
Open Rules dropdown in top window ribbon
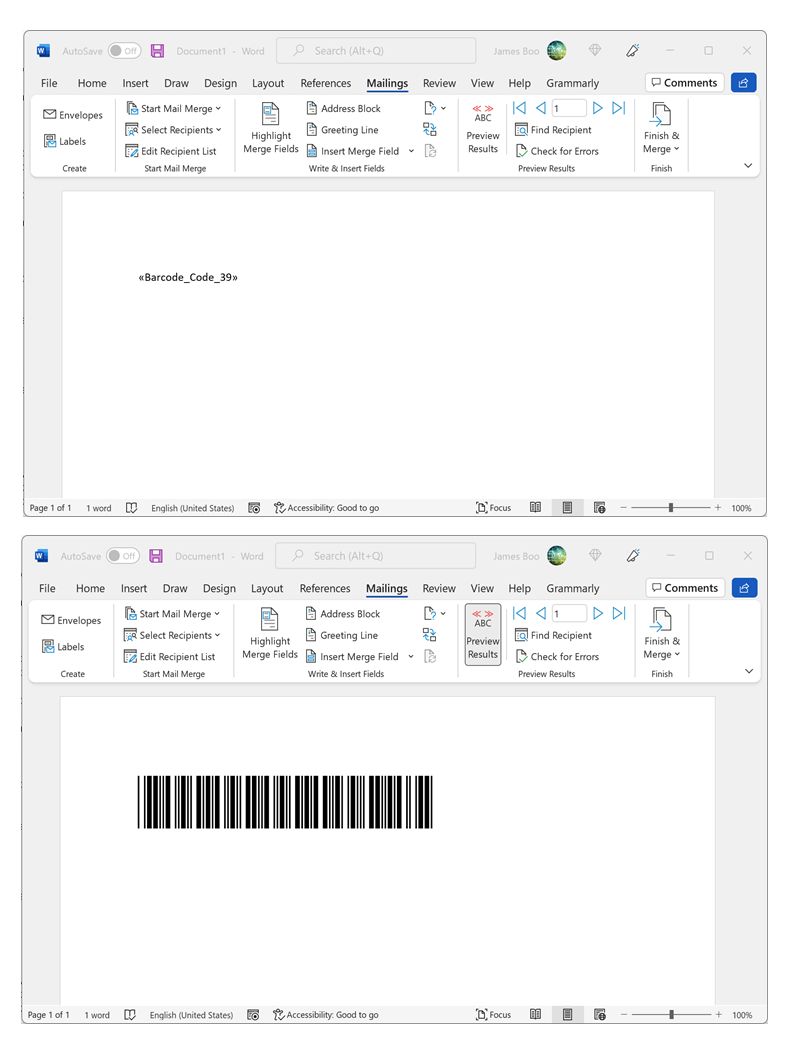(435, 108)
